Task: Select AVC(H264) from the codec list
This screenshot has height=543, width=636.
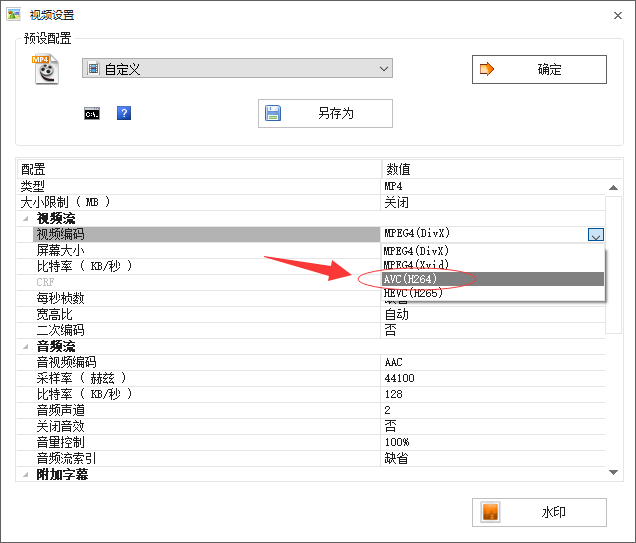Action: pos(480,279)
